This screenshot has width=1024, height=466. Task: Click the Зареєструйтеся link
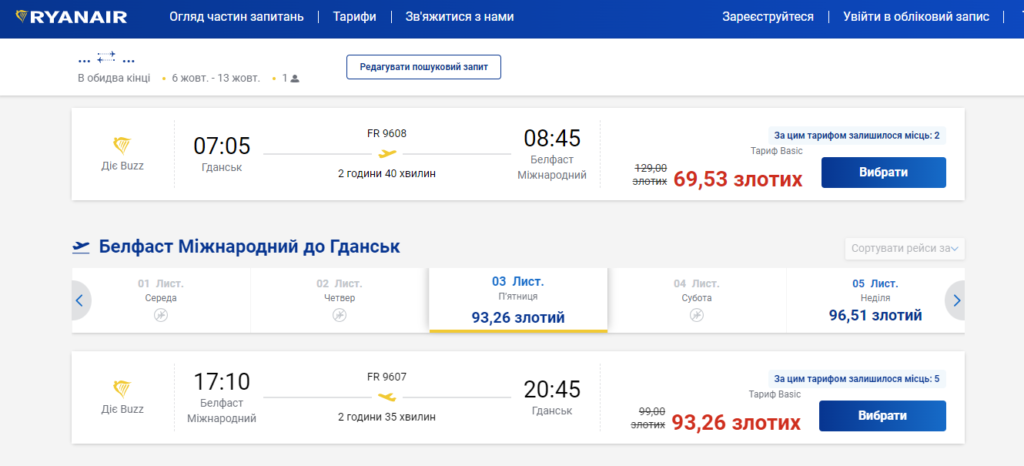point(768,17)
